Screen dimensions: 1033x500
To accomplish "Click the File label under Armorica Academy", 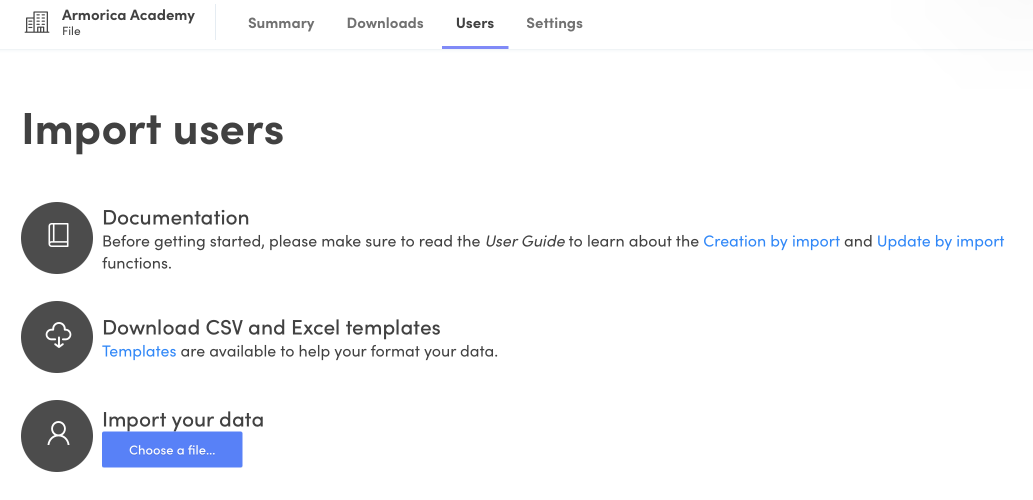I will pos(71,31).
